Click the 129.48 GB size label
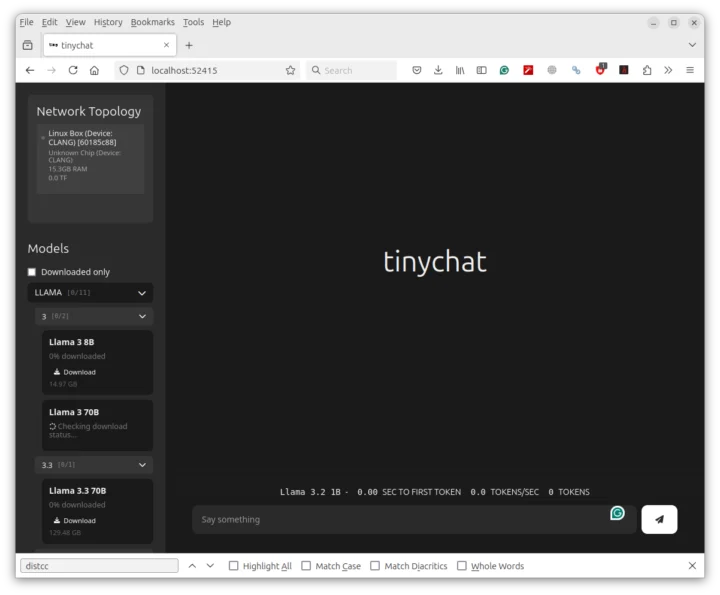 pos(65,533)
